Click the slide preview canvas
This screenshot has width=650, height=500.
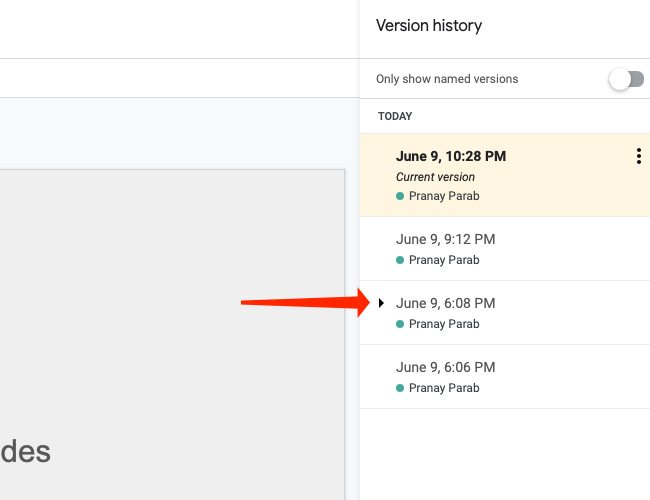coord(170,330)
